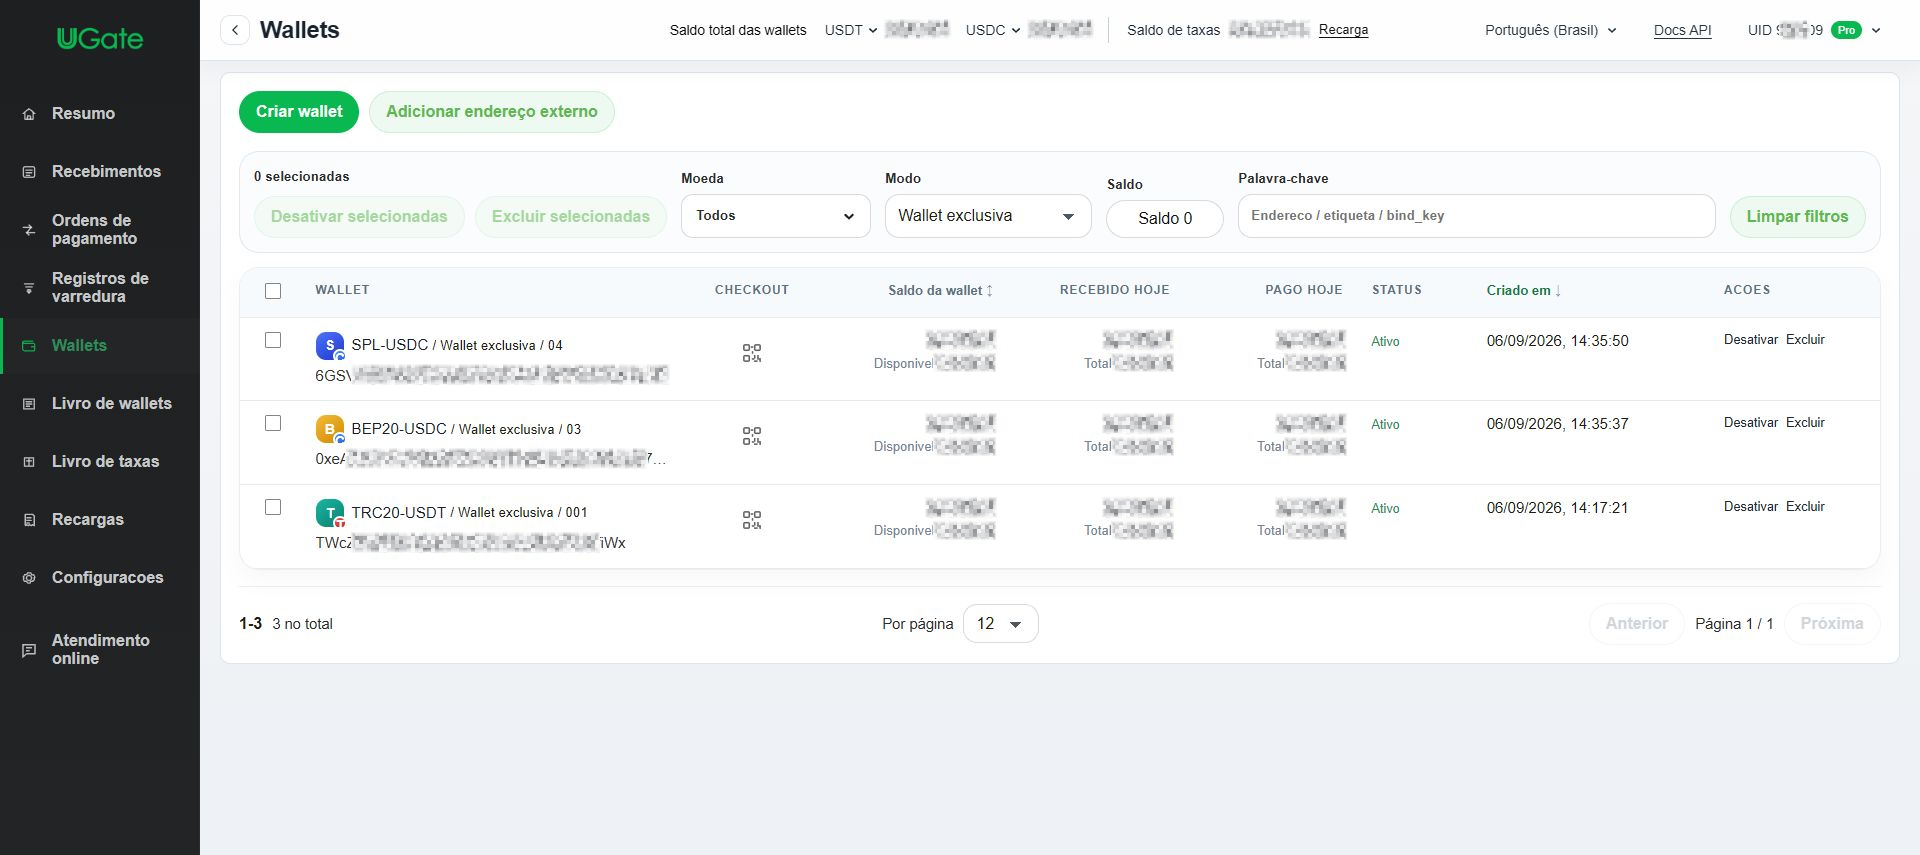Click the Registros de varredura filter icon
Screen dimensions: 1920x855
pos(29,288)
